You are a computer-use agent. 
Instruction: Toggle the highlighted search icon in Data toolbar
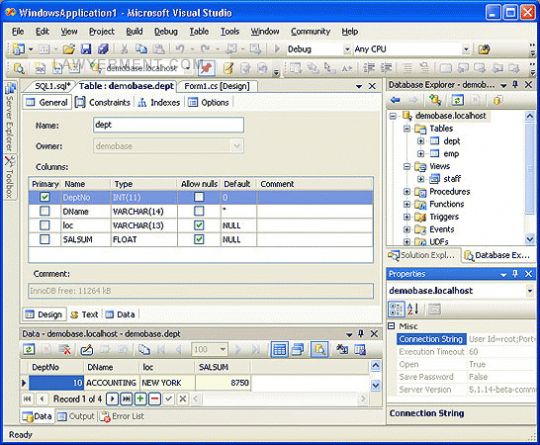tap(319, 350)
